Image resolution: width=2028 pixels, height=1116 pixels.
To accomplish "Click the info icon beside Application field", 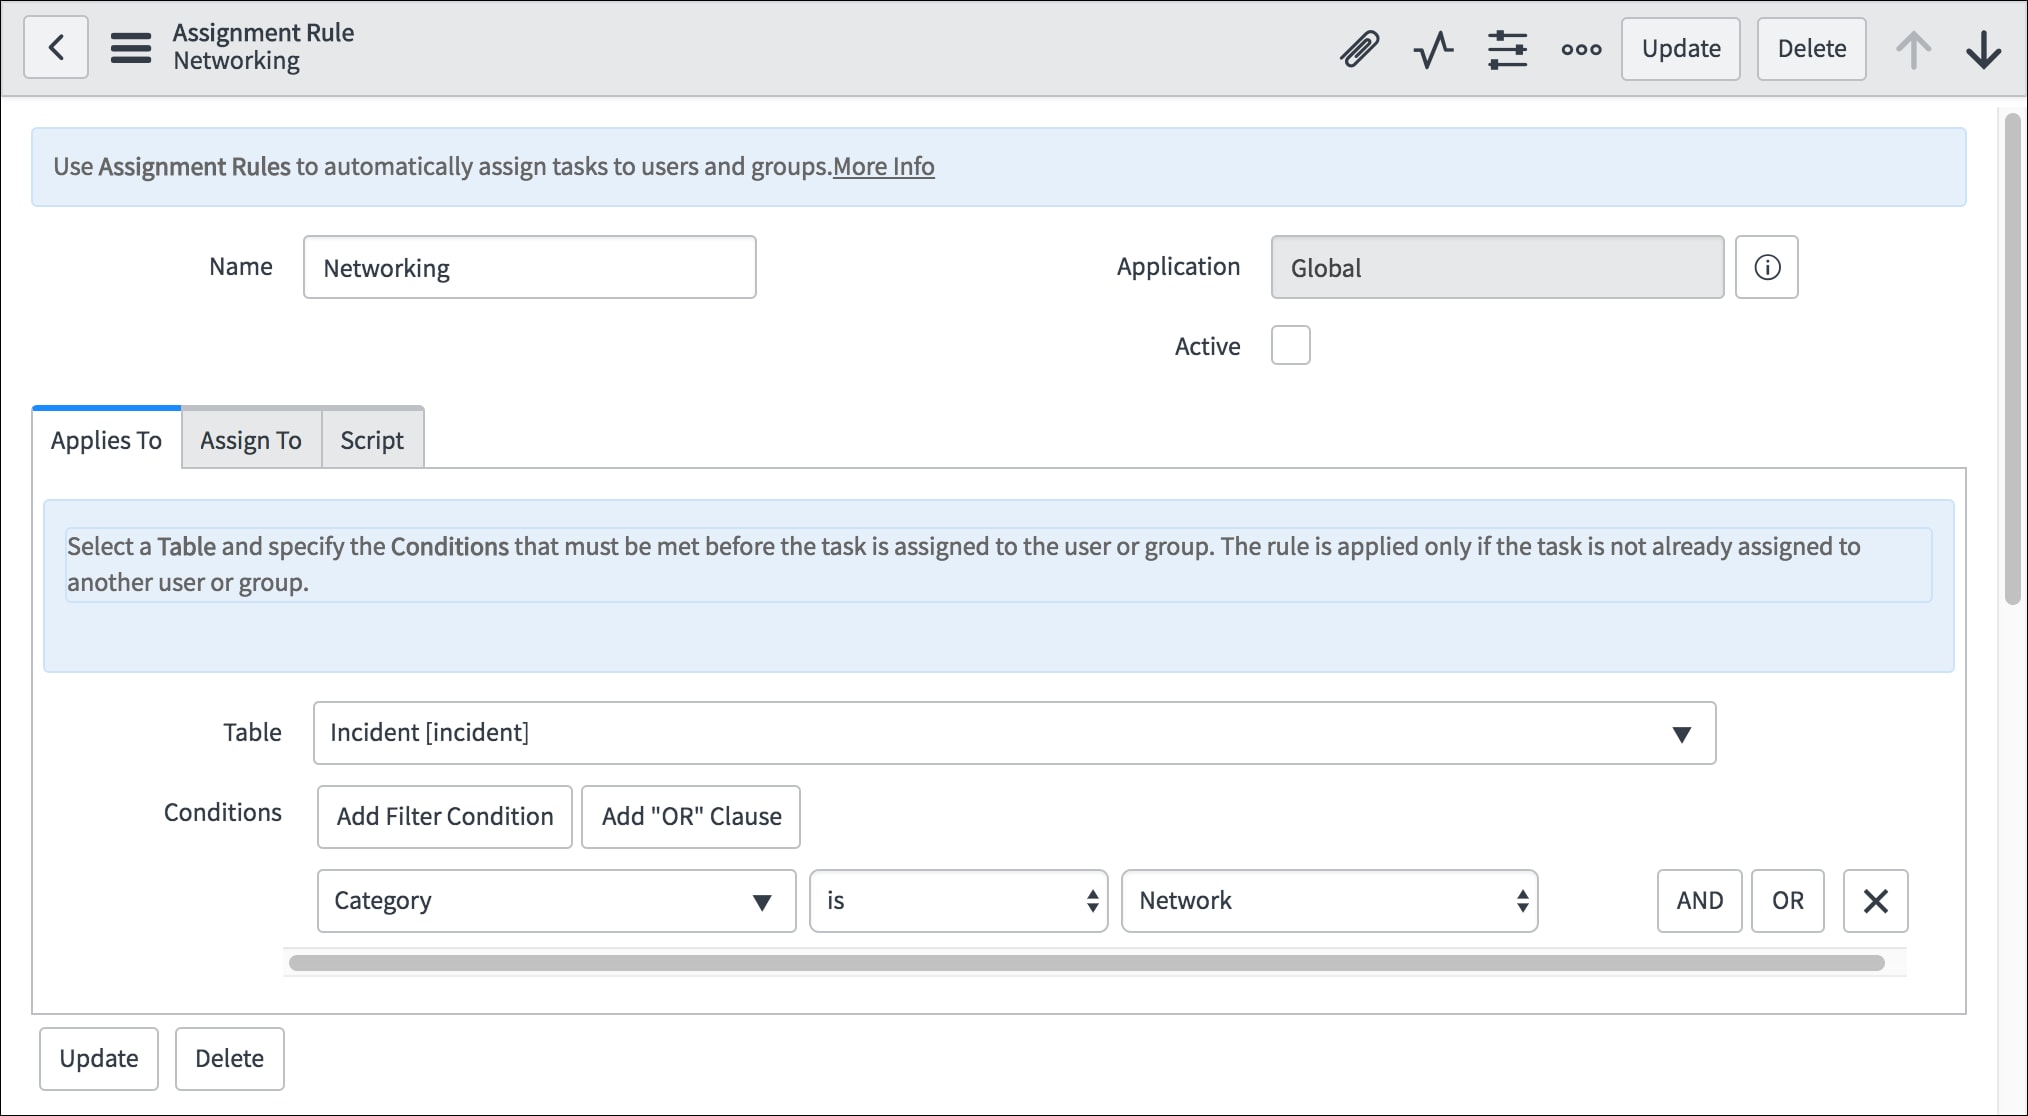I will point(1767,267).
